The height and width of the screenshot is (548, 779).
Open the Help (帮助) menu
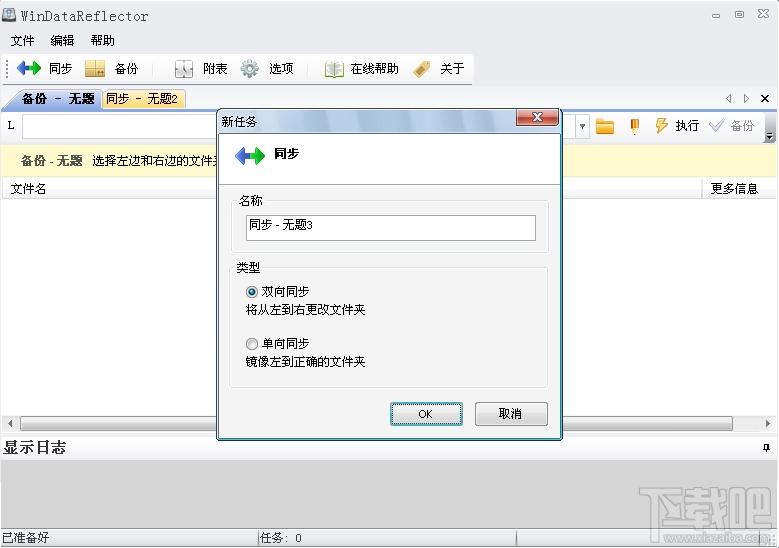[103, 40]
